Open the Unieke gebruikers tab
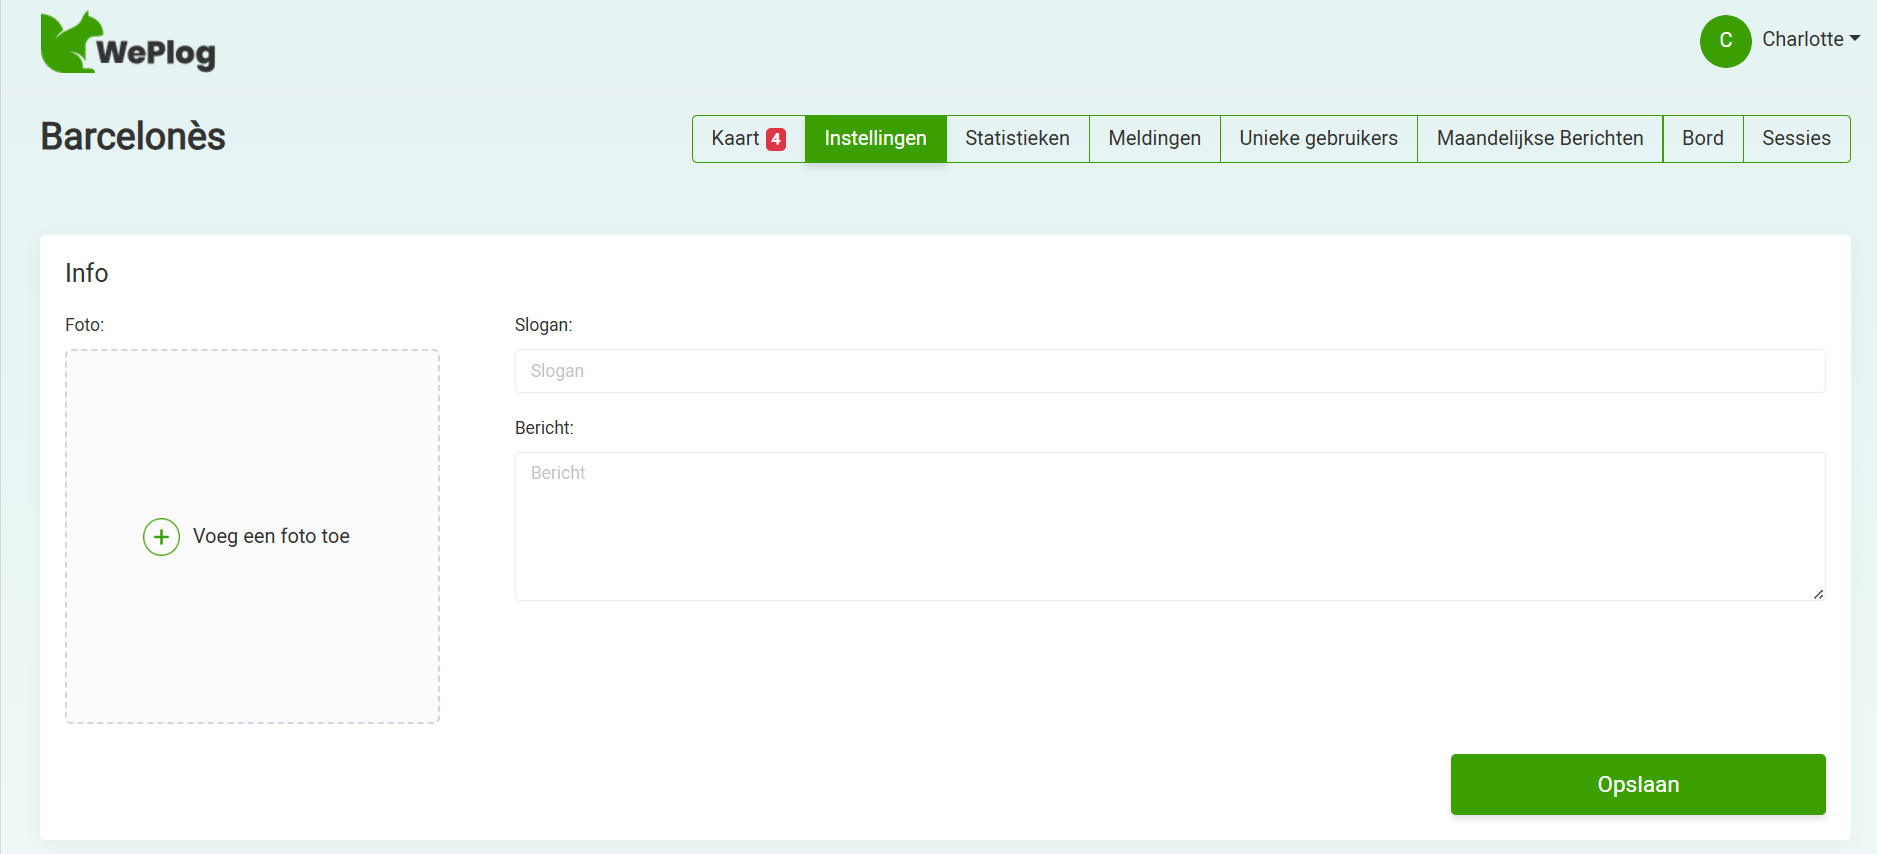Viewport: 1877px width, 854px height. tap(1318, 139)
